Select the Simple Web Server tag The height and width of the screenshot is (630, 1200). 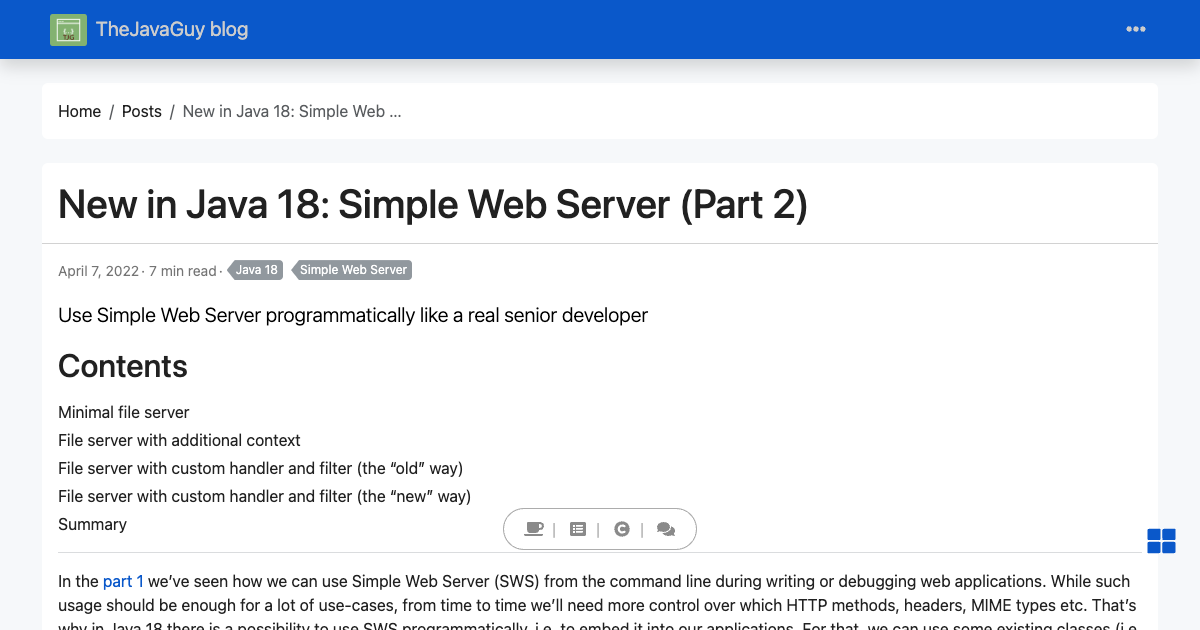click(x=353, y=270)
